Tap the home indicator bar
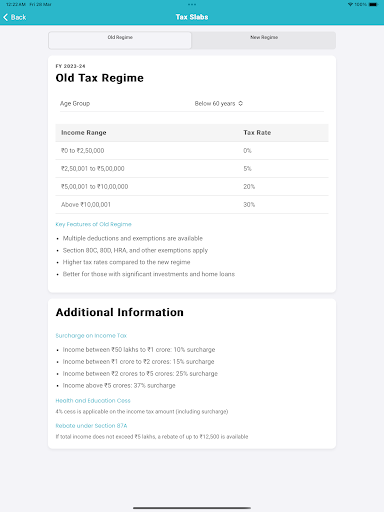Image resolution: width=384 pixels, height=512 pixels. (x=192, y=508)
